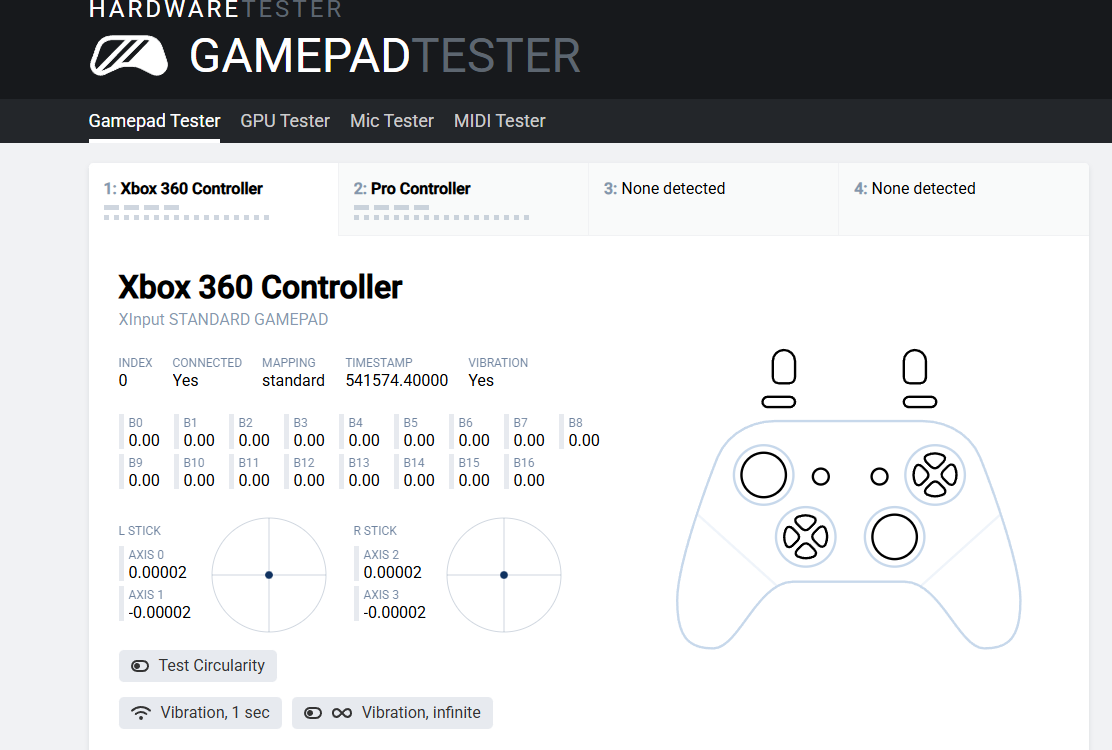Click the Vibration, 1 sec button
Image resolution: width=1112 pixels, height=750 pixels.
[200, 712]
